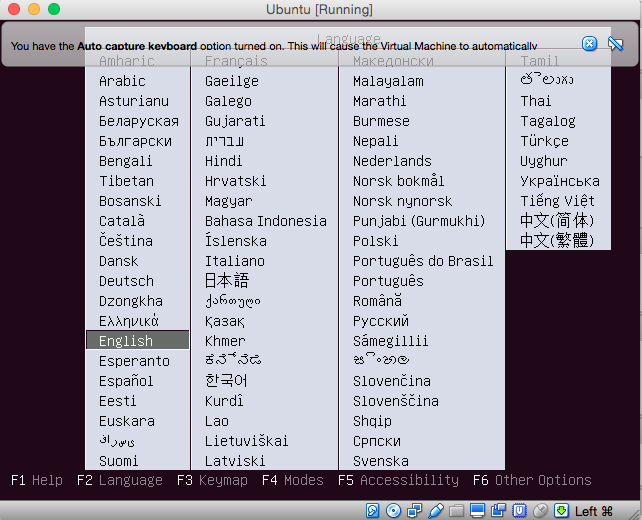Open F2 Language menu
Image resolution: width=642 pixels, height=520 pixels.
pos(120,480)
